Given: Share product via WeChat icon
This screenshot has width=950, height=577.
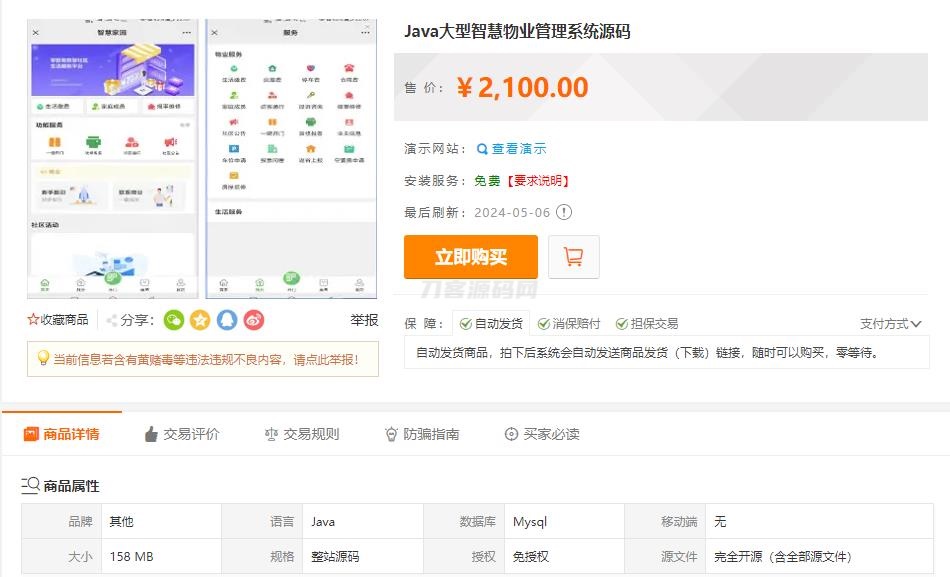Looking at the screenshot, I should (174, 320).
